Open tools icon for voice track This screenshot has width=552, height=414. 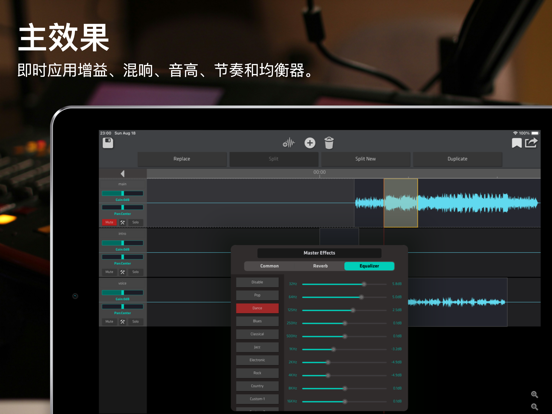click(x=123, y=322)
